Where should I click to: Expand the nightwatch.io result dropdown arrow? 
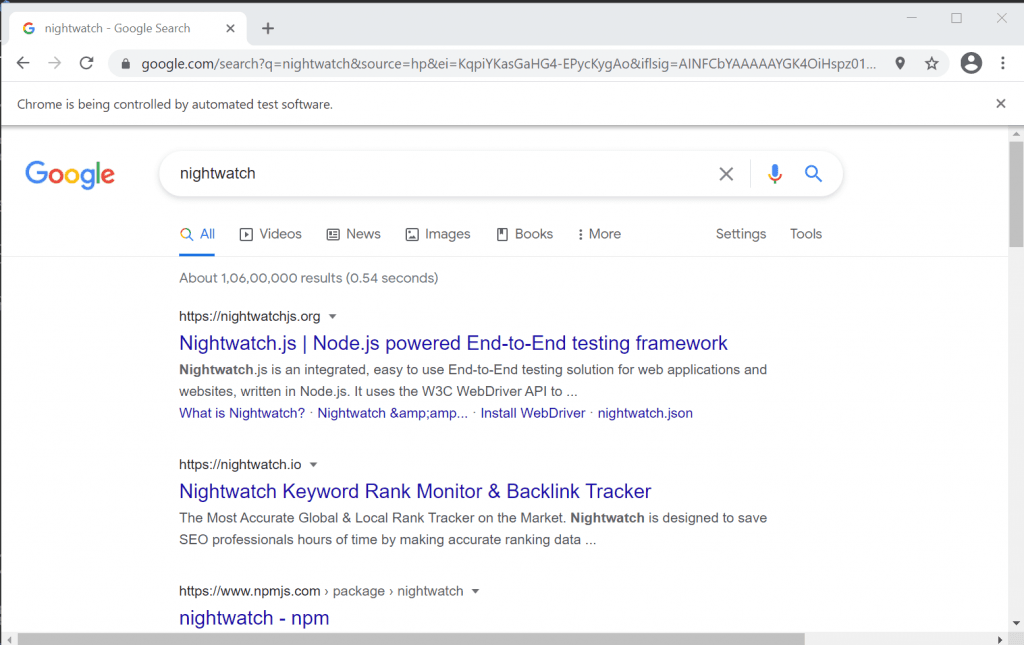coord(313,465)
